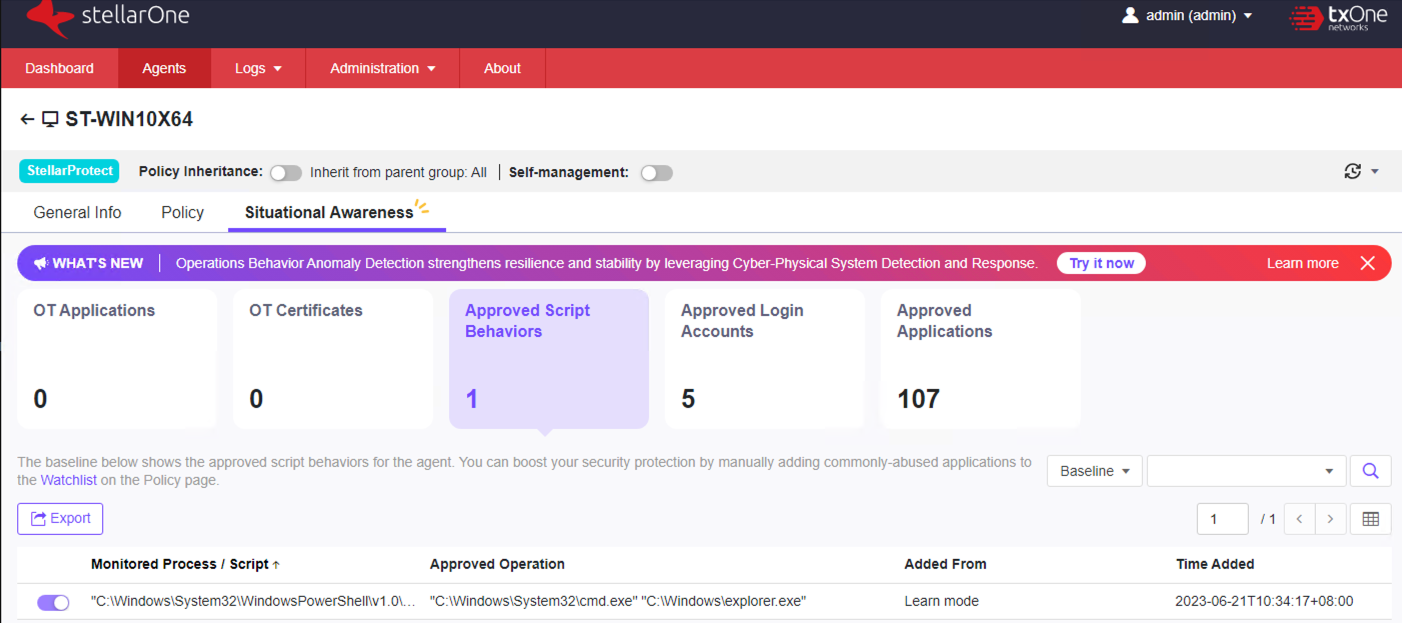Viewport: 1402px width, 623px height.
Task: Close the What's New banner
Action: (x=1367, y=263)
